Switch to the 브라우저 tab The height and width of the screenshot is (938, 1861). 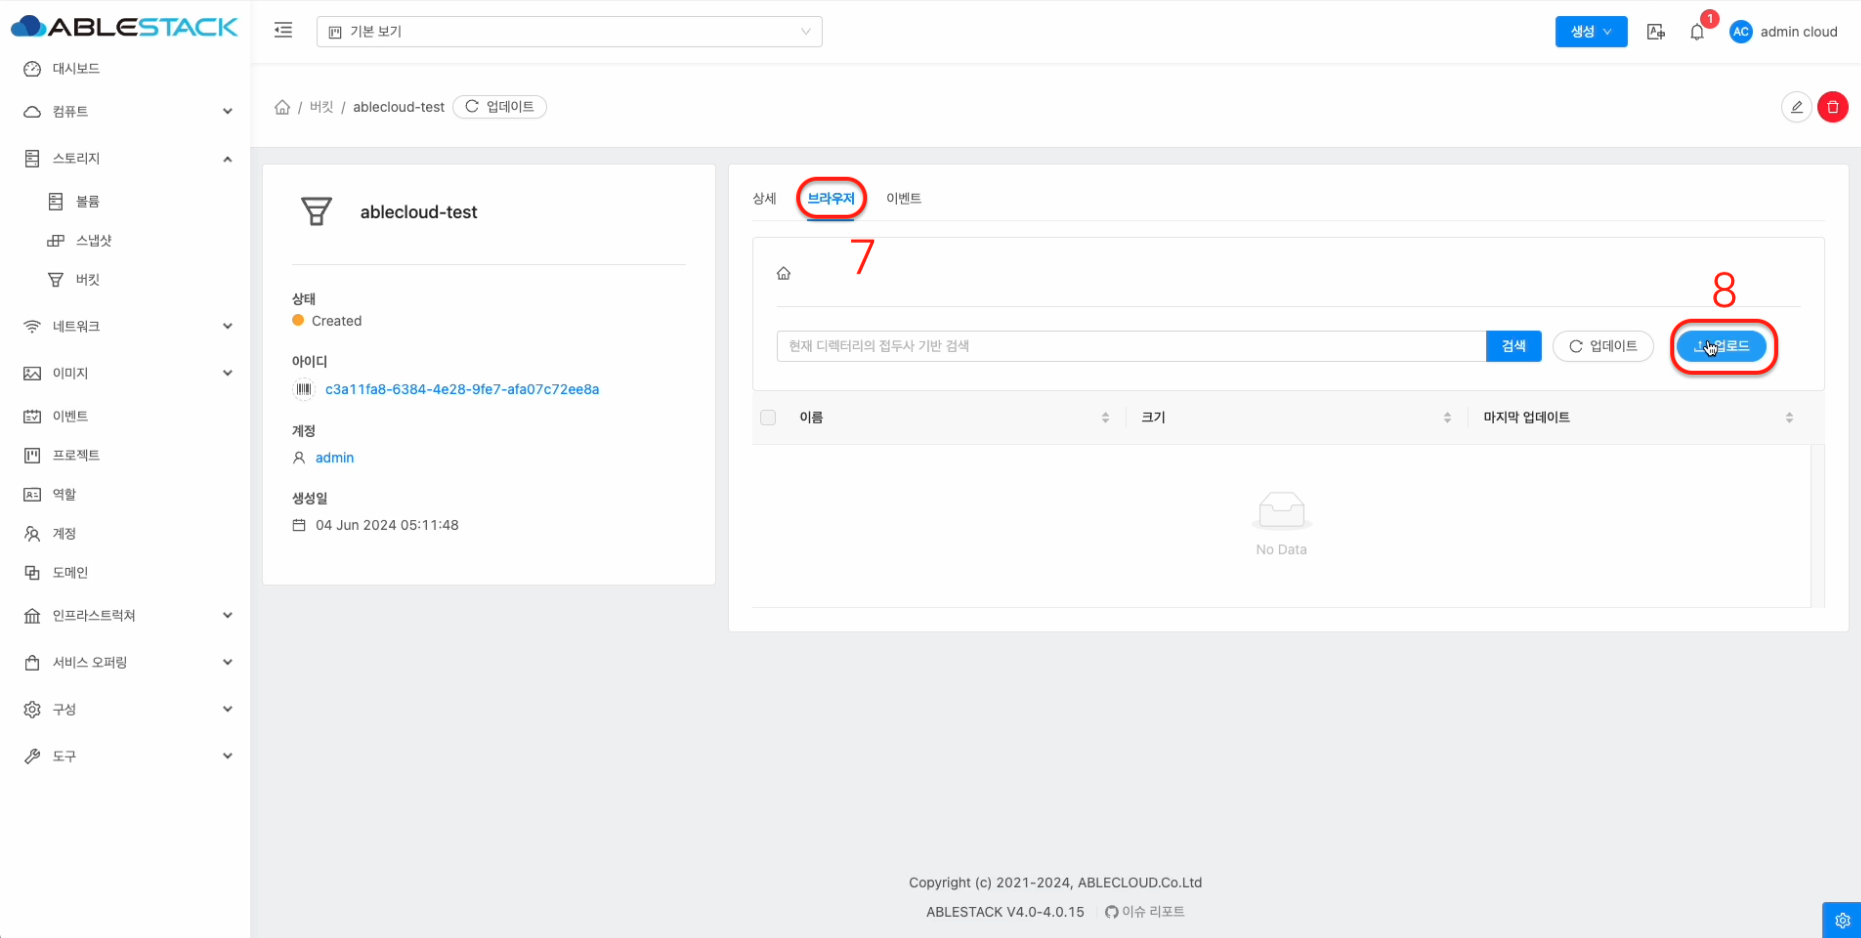click(x=831, y=198)
